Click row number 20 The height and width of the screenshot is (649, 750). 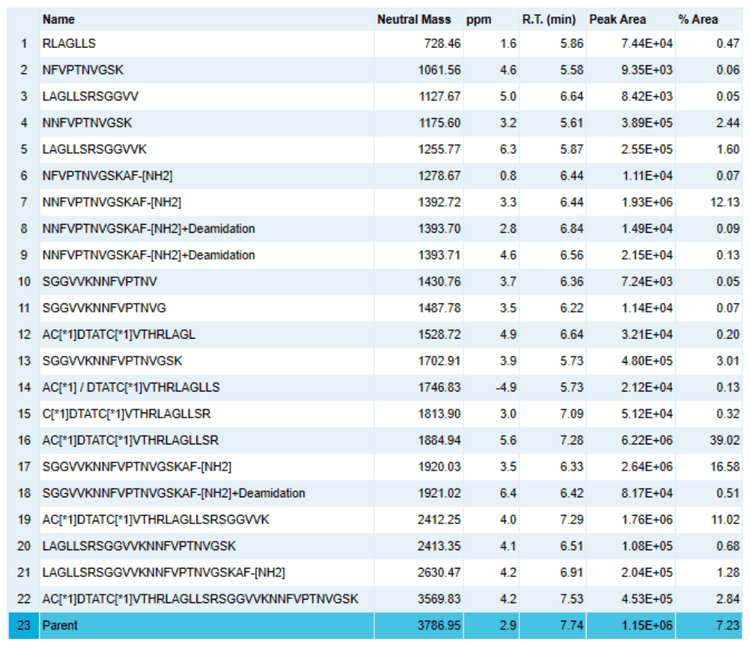23,546
